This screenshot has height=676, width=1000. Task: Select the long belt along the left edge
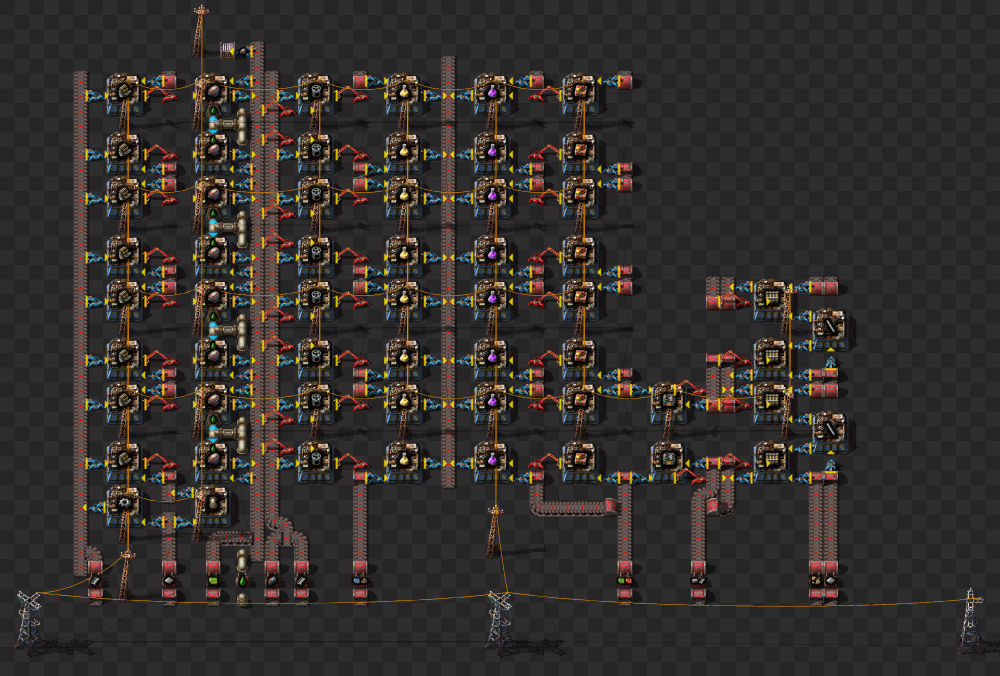pyautogui.click(x=80, y=322)
